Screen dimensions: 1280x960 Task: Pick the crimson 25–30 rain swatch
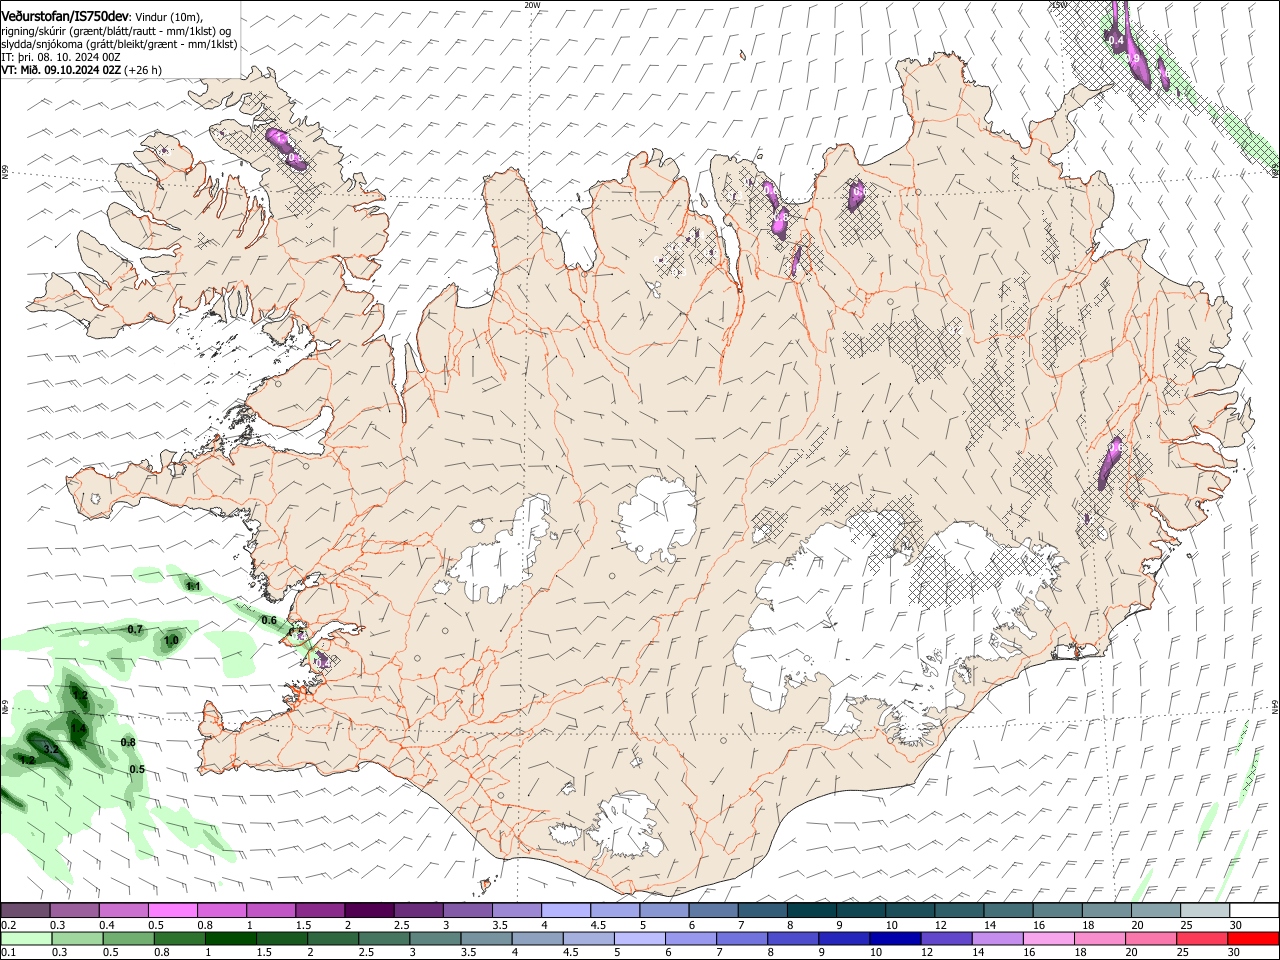tap(1203, 939)
